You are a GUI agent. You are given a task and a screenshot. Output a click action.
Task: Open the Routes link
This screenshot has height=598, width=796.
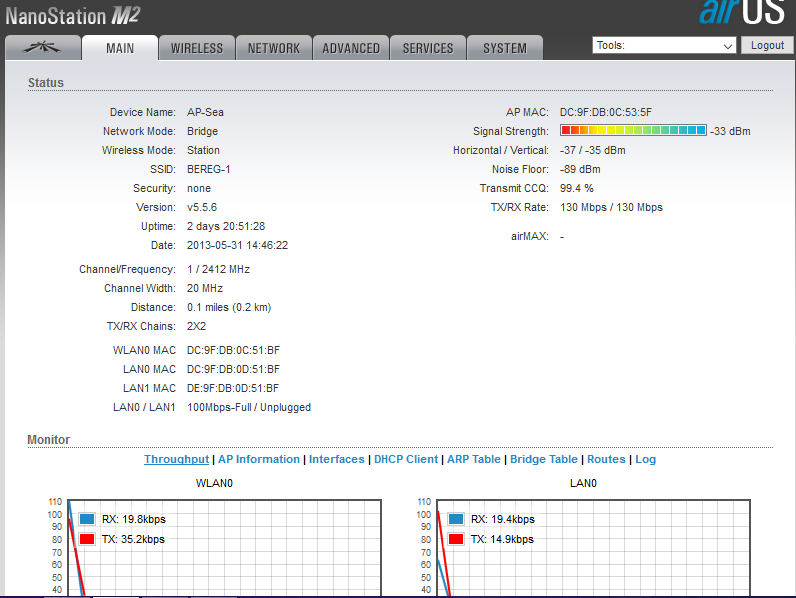click(606, 459)
